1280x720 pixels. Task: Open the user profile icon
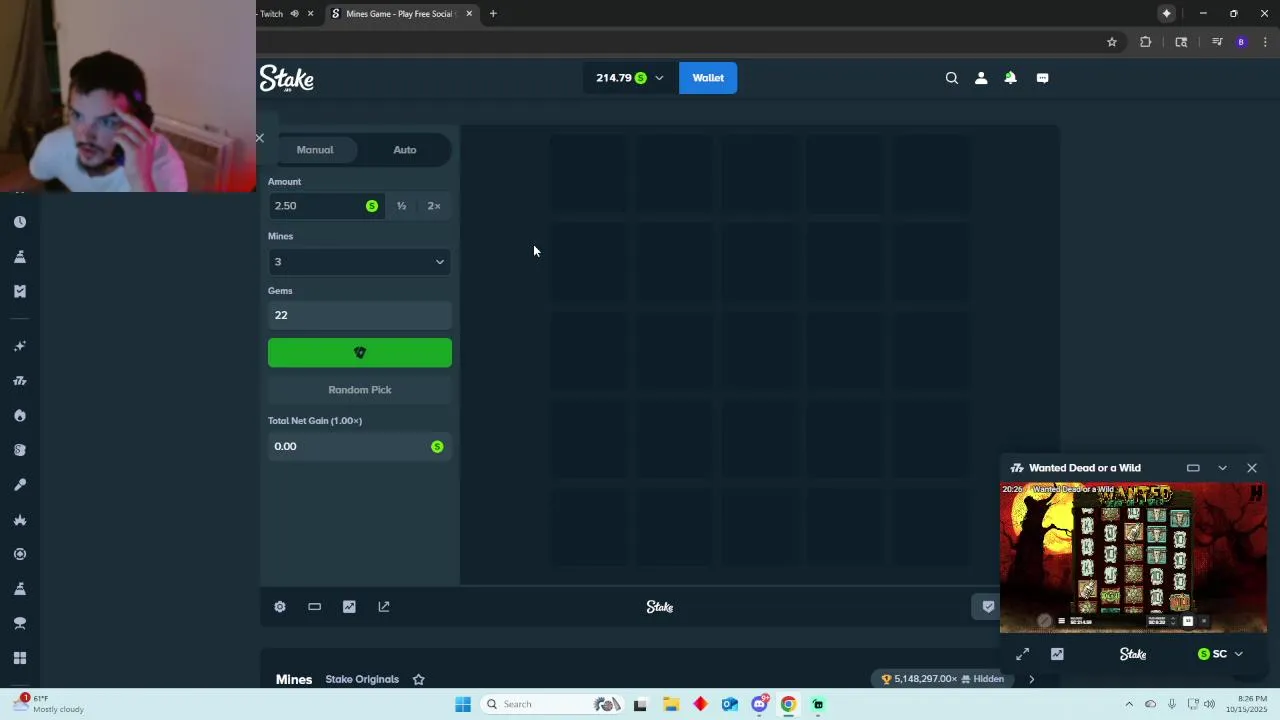(981, 78)
